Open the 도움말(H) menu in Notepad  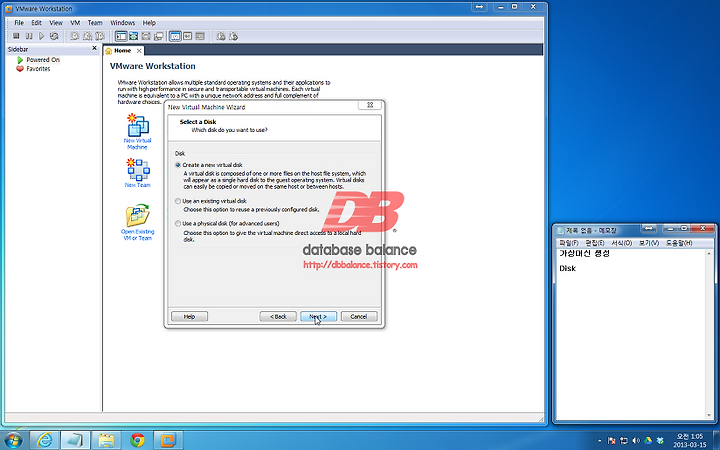coord(679,243)
